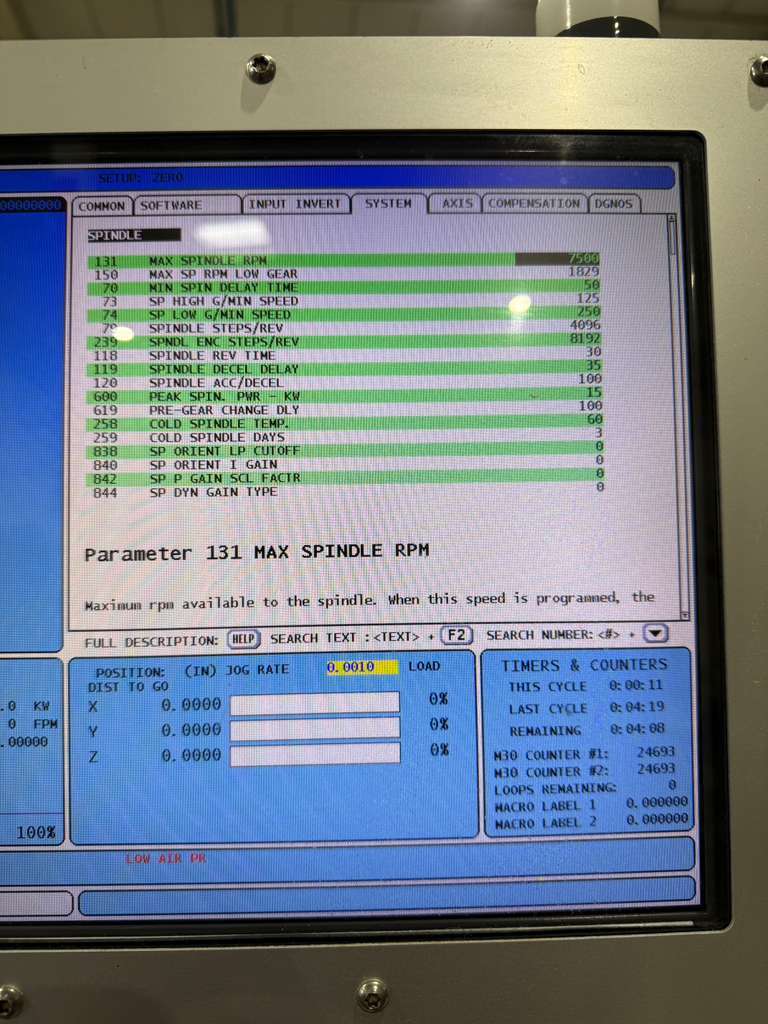Click the Parameter 131 MAX SPINDLE RPM heading

(x=257, y=553)
